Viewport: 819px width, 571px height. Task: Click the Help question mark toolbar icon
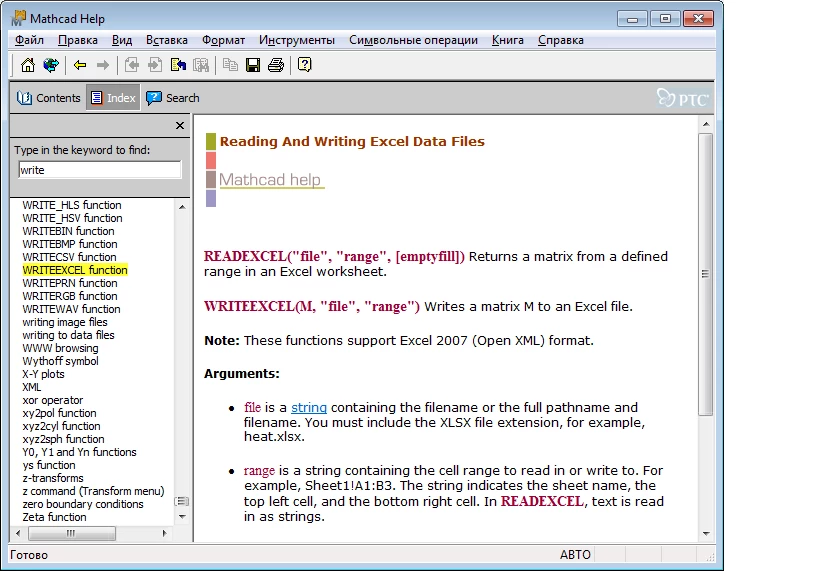(x=305, y=65)
